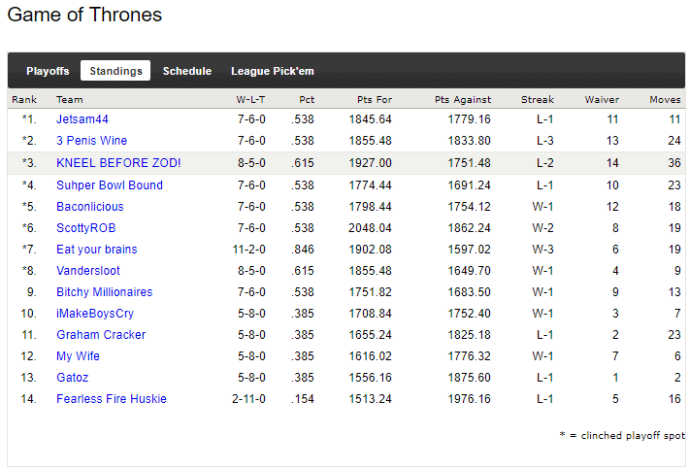Click the Moves column header
Image resolution: width=689 pixels, height=469 pixels.
665,99
